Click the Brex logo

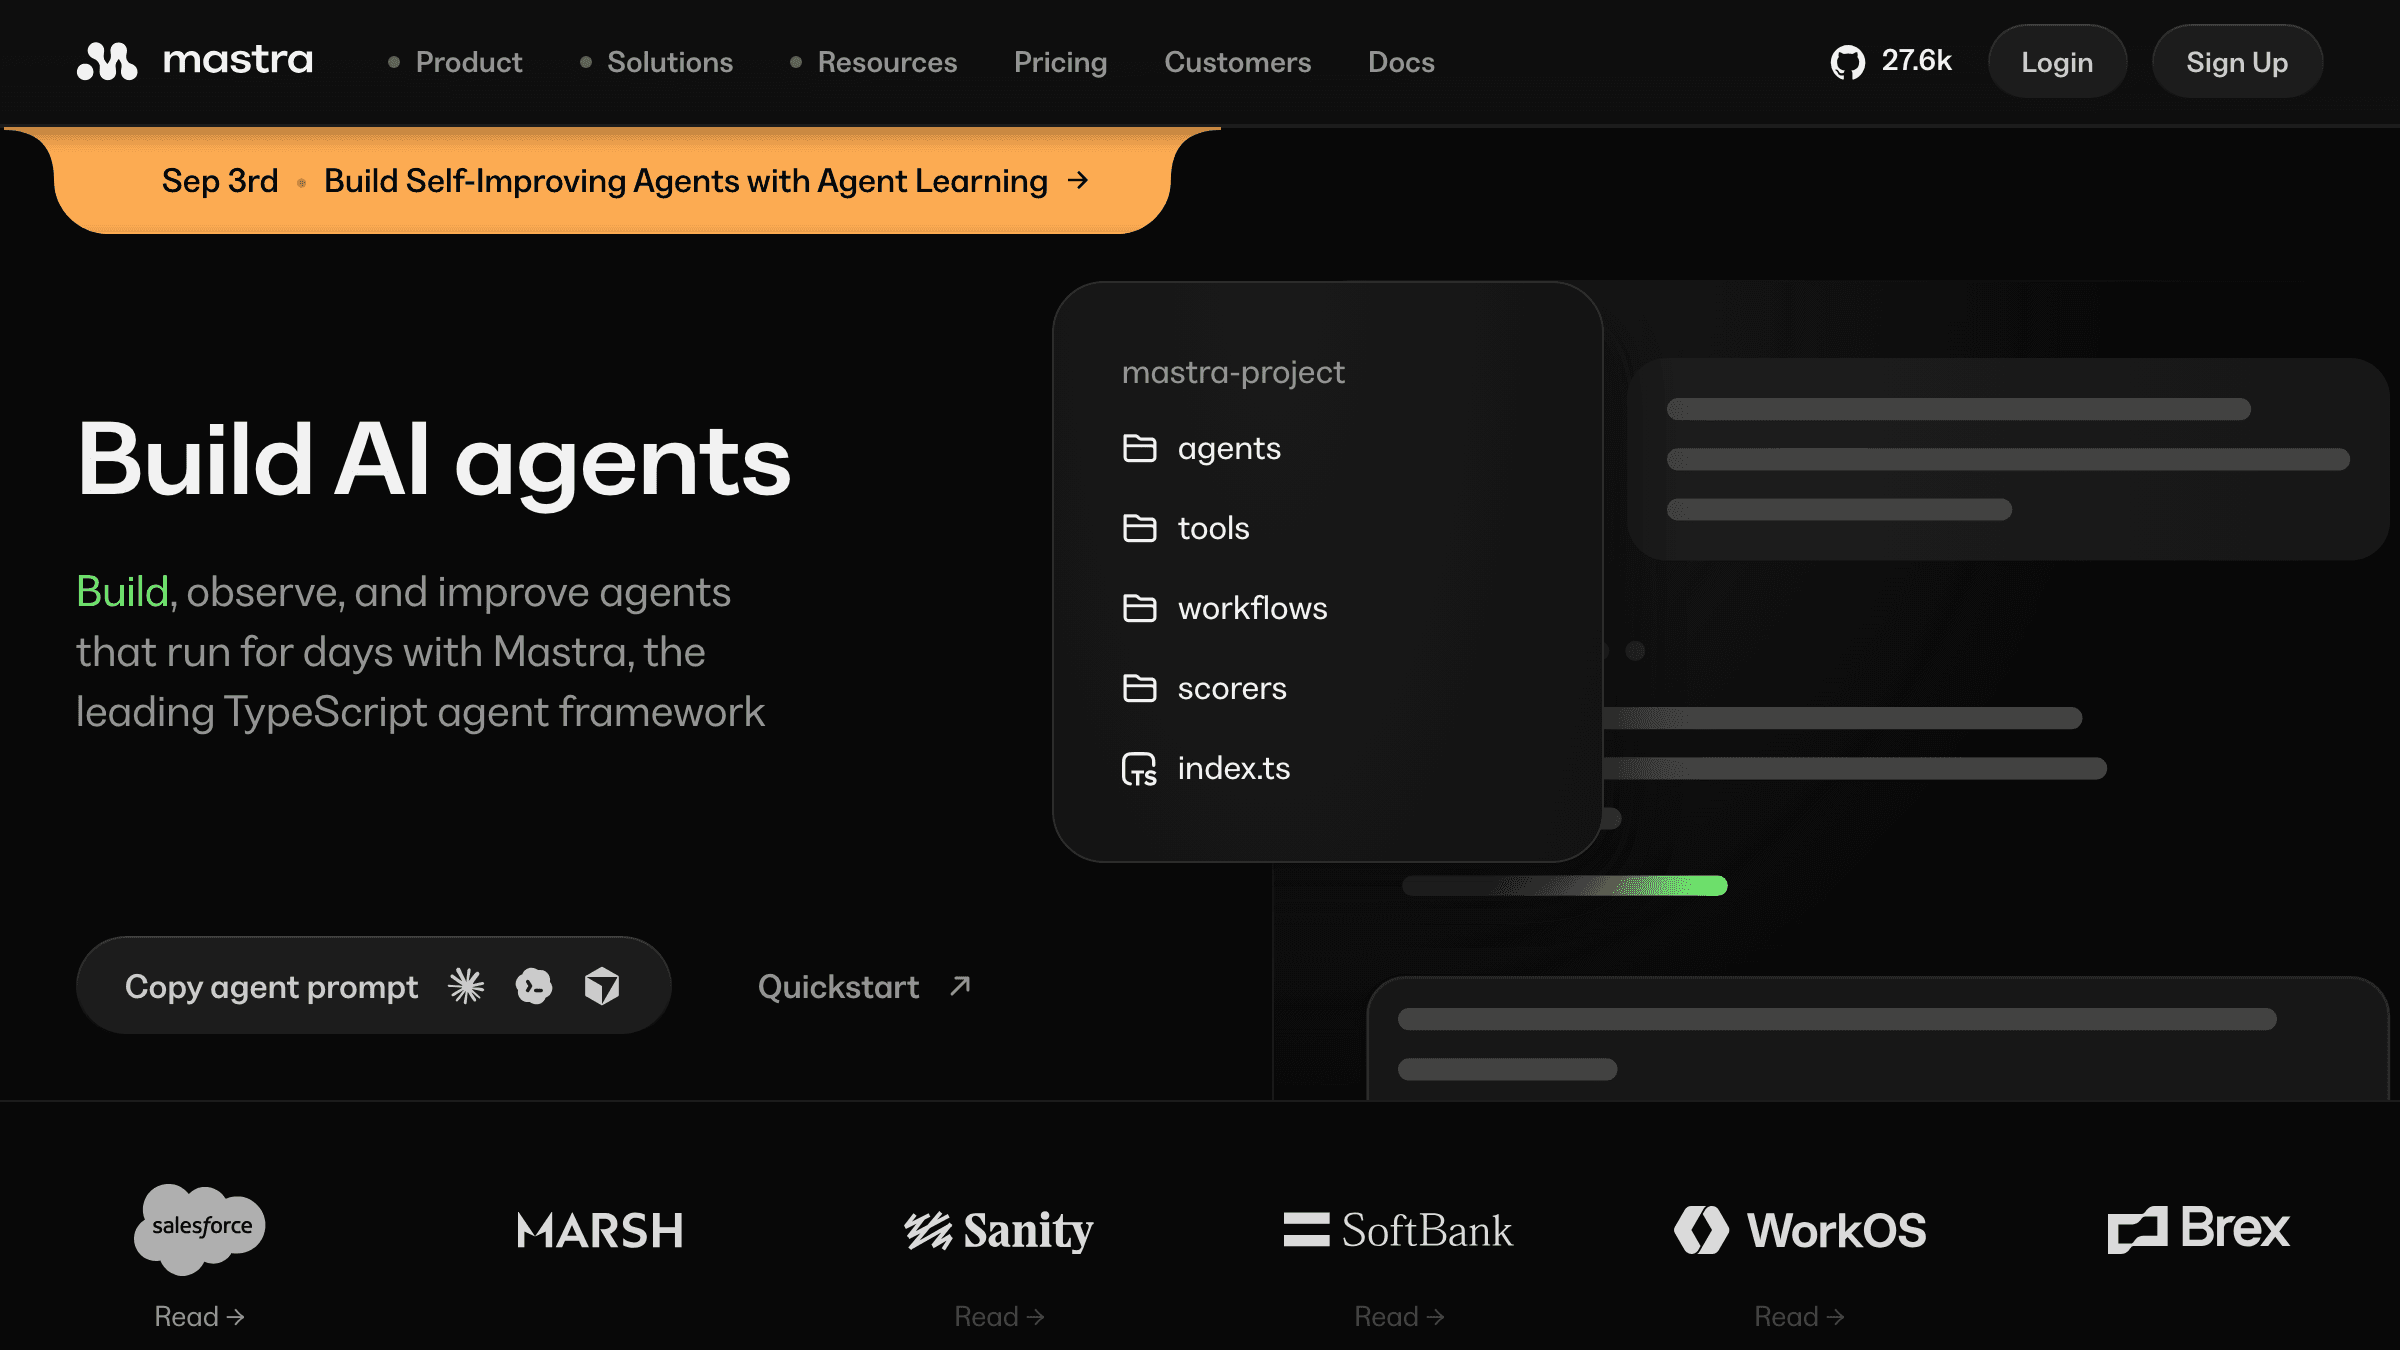coord(2198,1228)
